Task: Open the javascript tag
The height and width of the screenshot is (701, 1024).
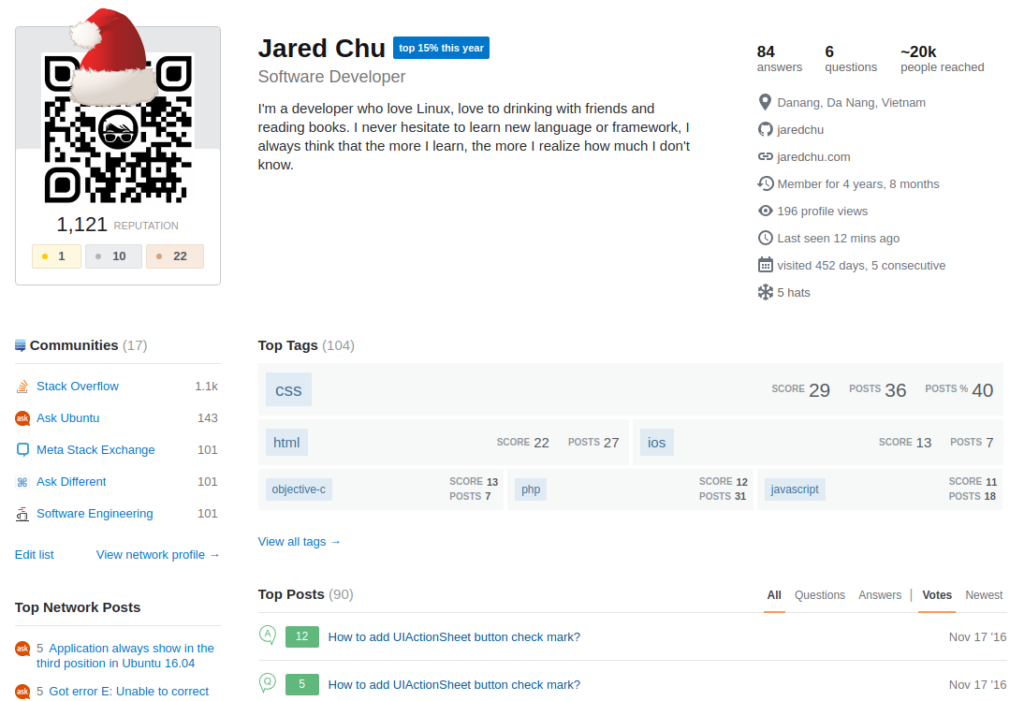Action: (794, 489)
